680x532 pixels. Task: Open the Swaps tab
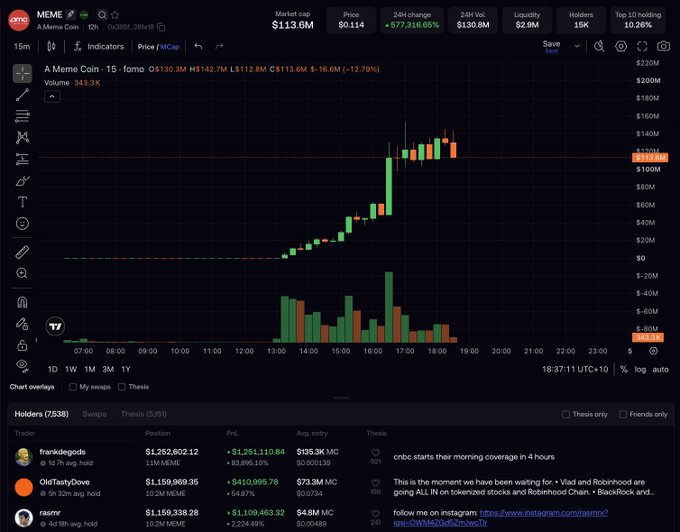click(95, 414)
